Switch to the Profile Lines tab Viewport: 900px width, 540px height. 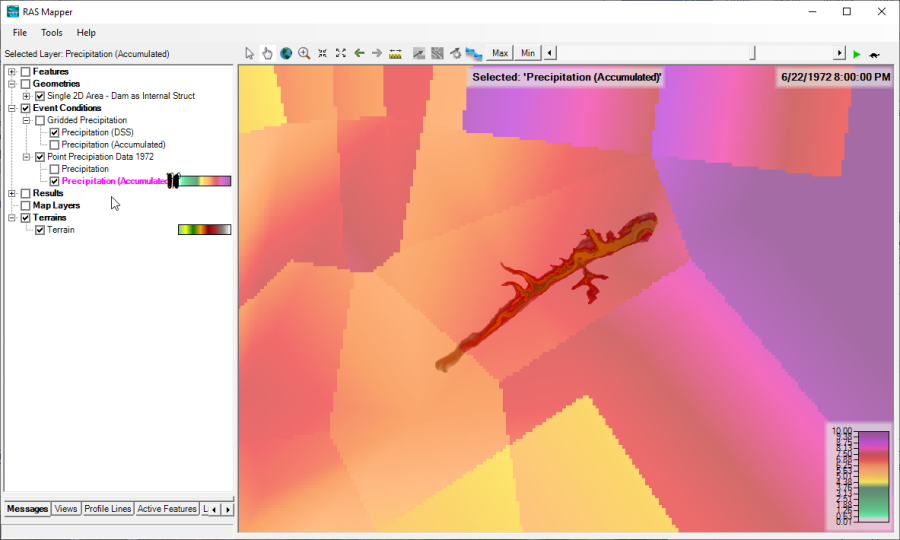pos(107,509)
